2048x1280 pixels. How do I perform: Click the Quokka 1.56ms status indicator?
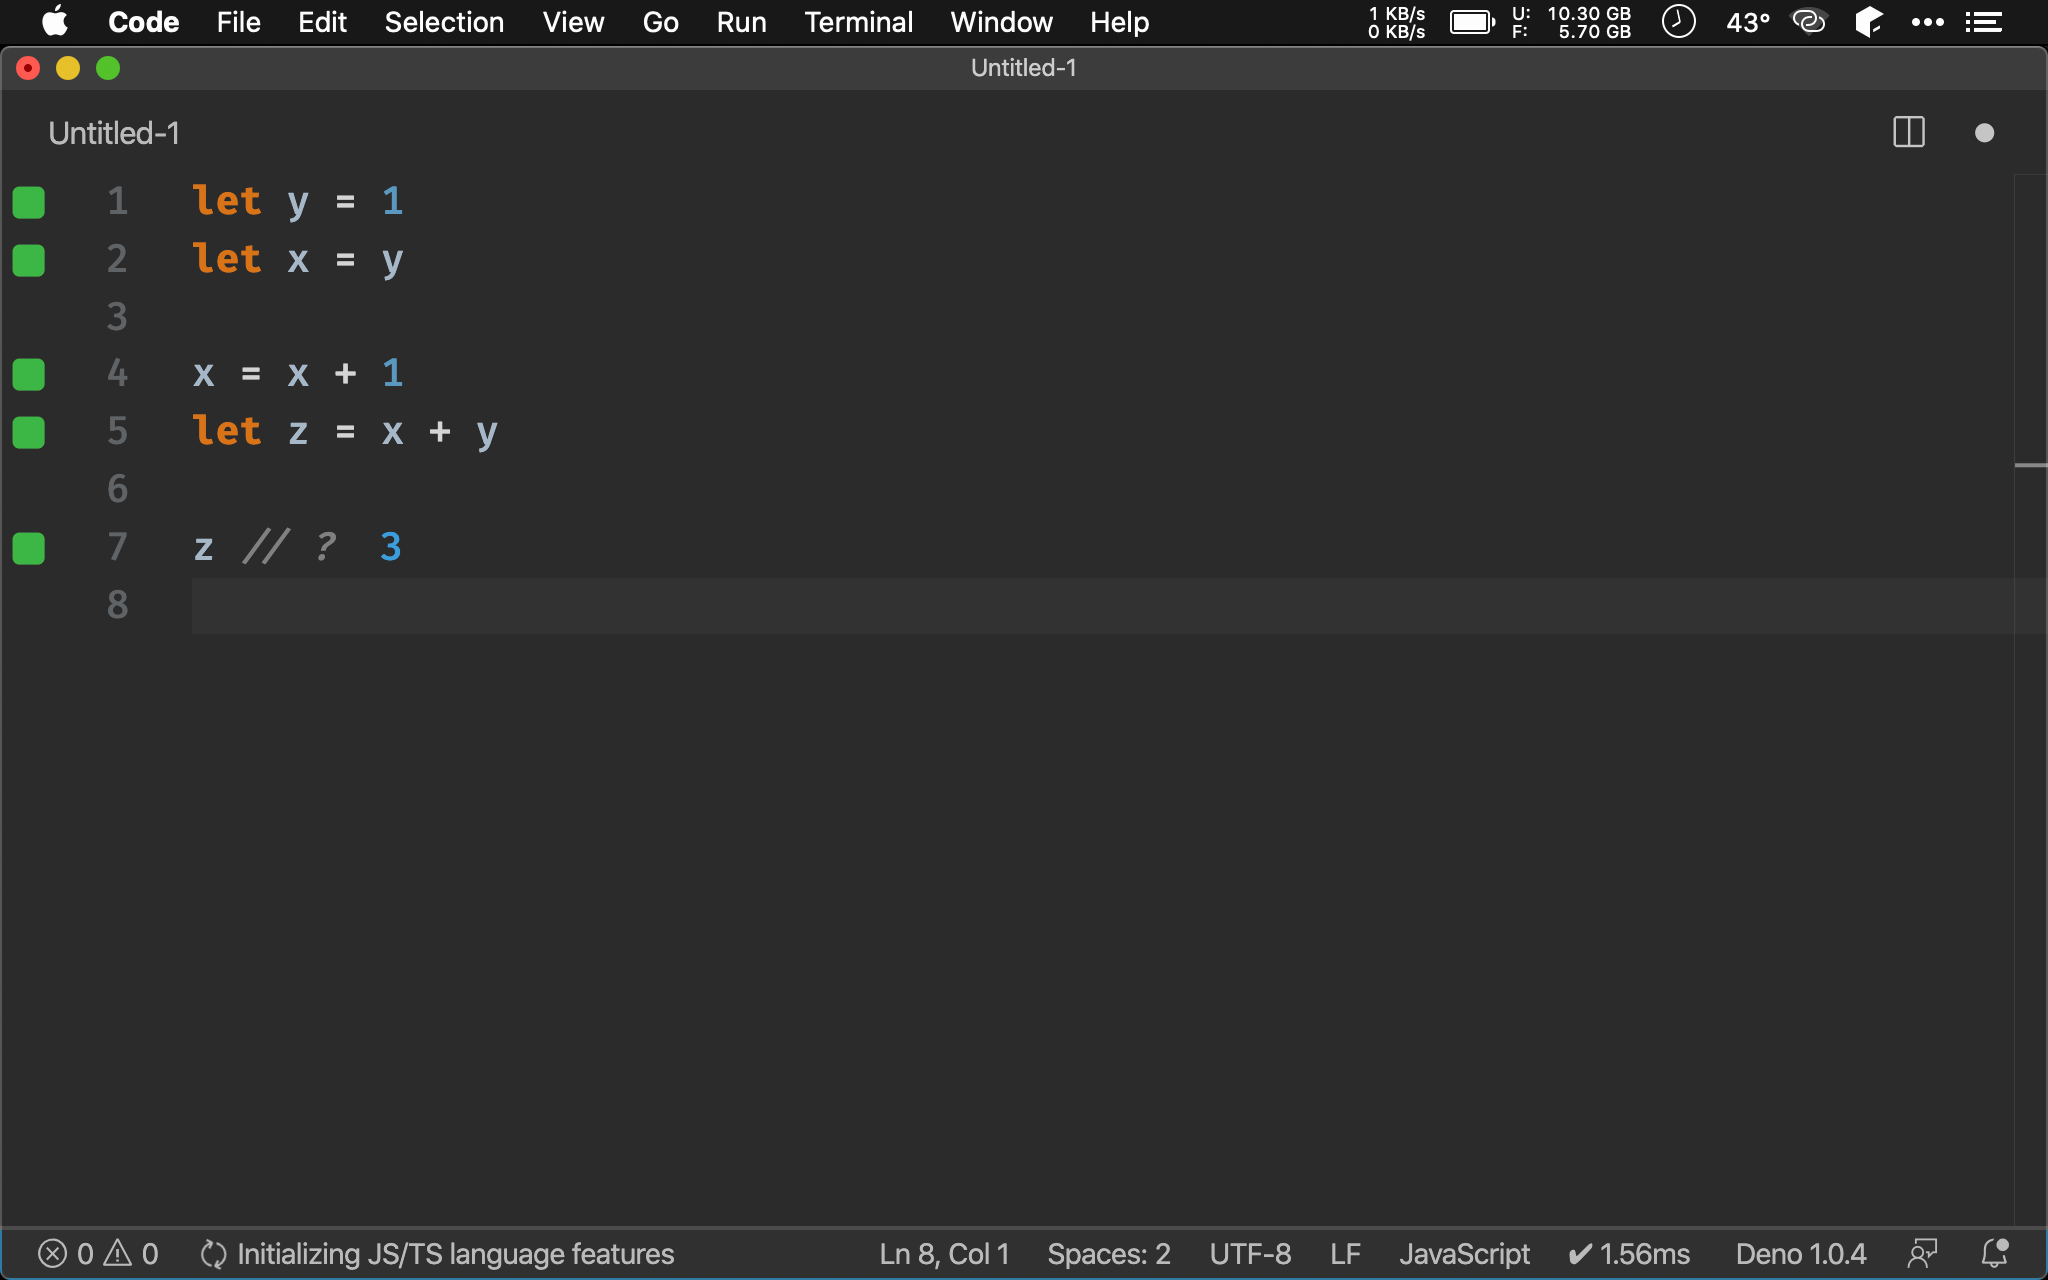coord(1629,1253)
